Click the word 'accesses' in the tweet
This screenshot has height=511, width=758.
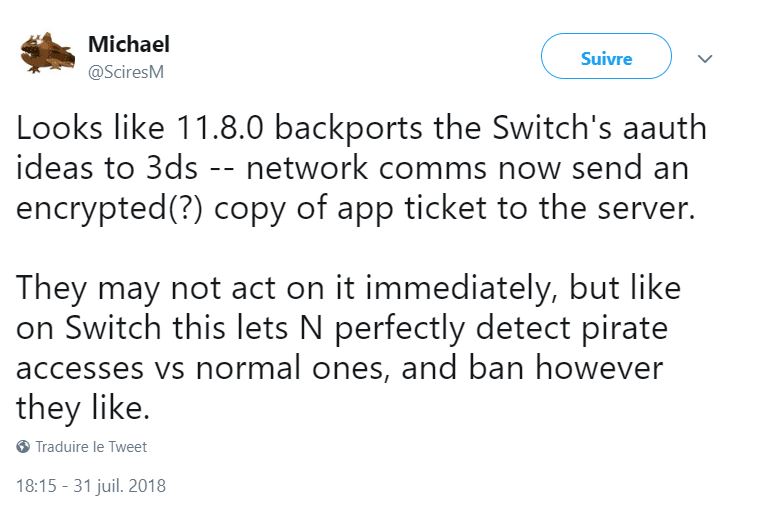coord(80,370)
